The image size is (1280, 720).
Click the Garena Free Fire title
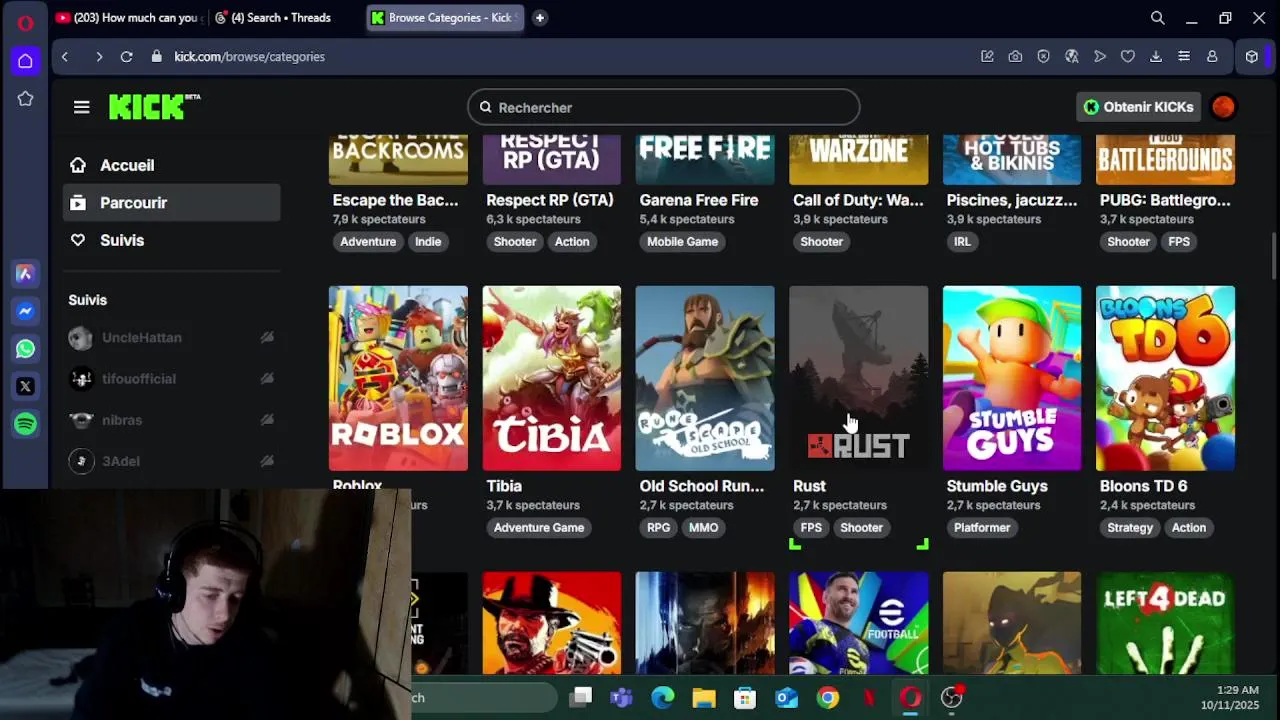point(699,200)
